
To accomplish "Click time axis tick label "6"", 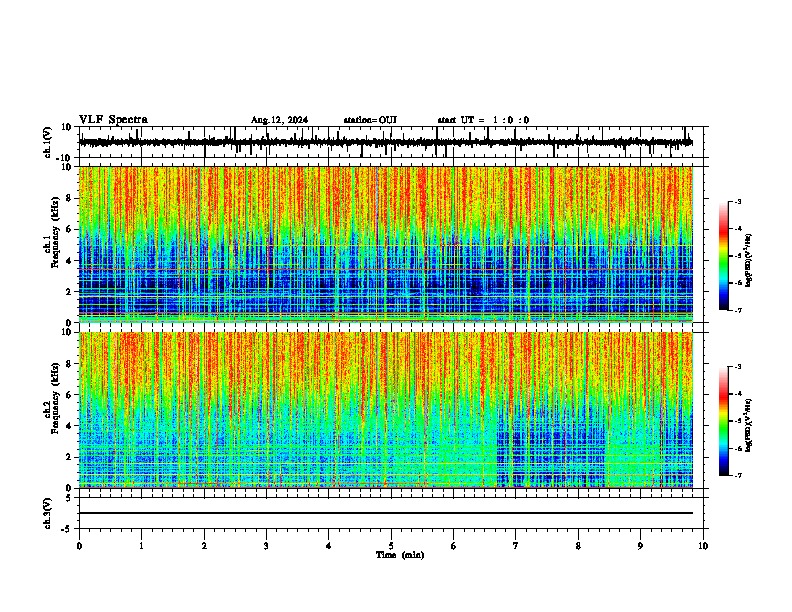I will (454, 546).
